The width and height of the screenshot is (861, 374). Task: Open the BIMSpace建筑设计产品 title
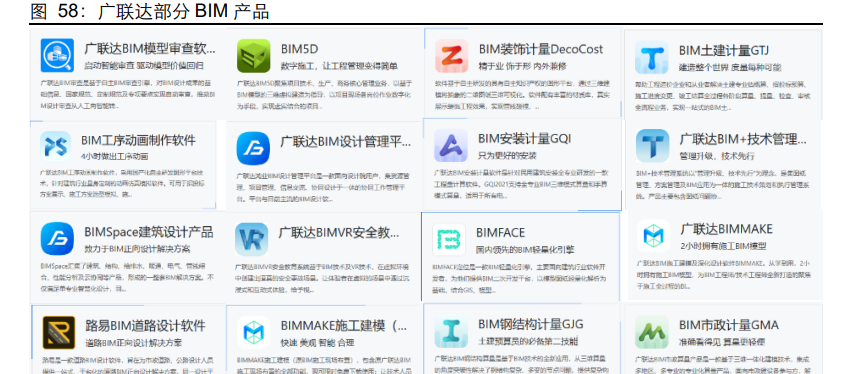pos(149,231)
